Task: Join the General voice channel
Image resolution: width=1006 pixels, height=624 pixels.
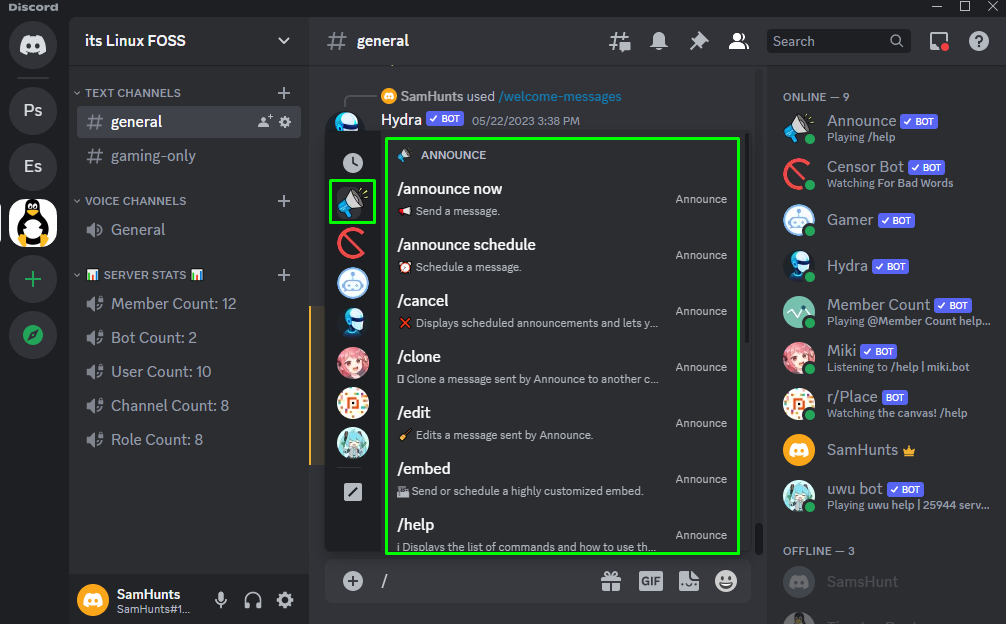Action: [x=189, y=230]
